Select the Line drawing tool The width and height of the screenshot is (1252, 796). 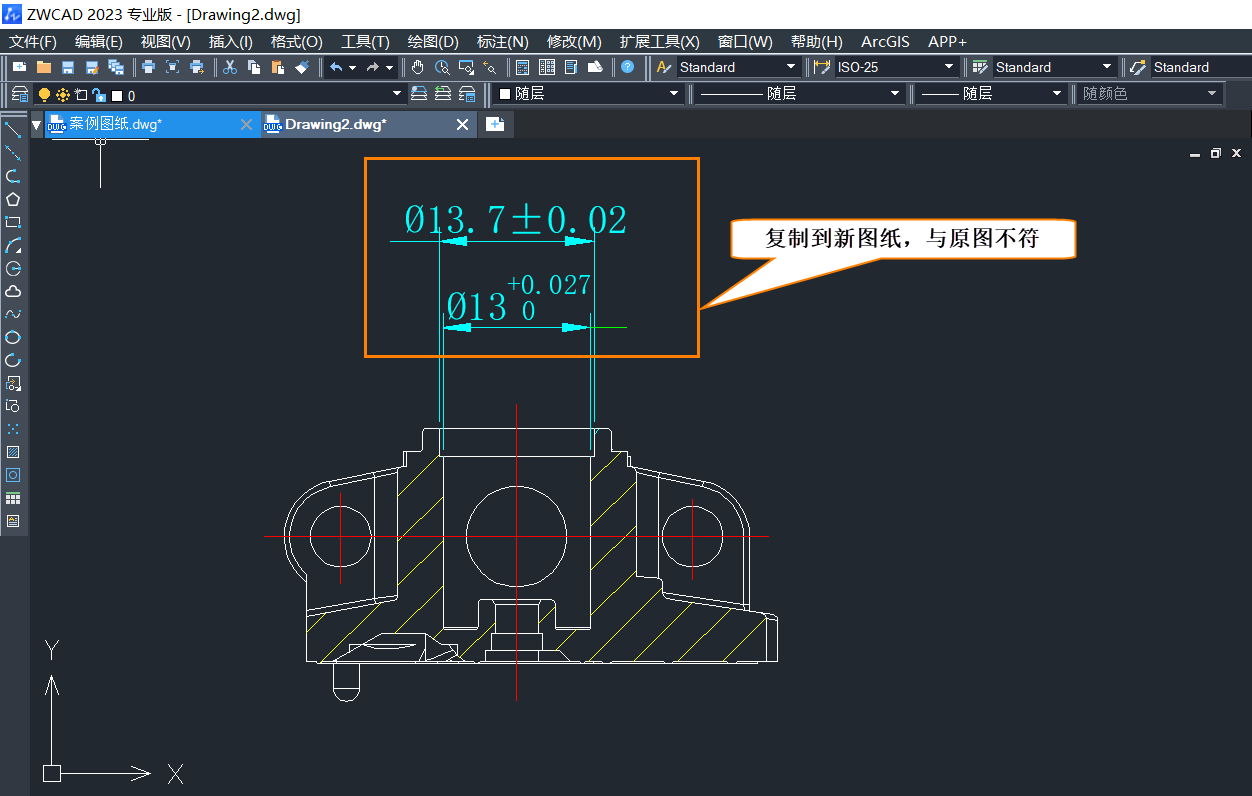point(13,129)
